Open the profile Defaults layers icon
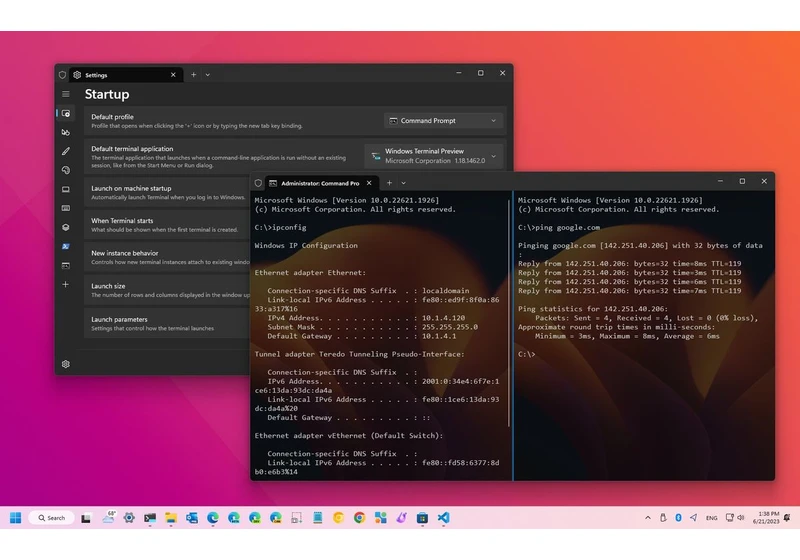Viewport: 800px width, 560px height. click(x=66, y=227)
